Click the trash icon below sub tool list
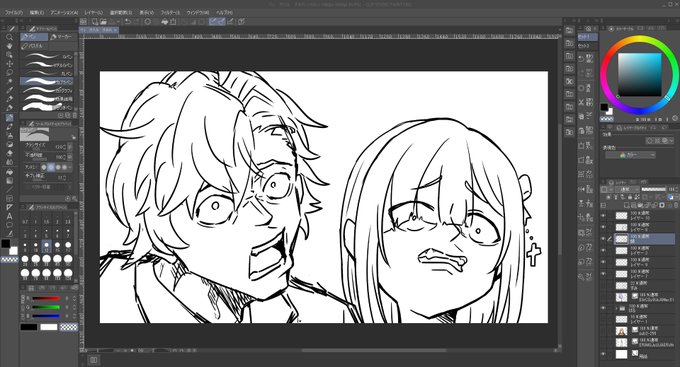This screenshot has width=680, height=367. coord(75,115)
